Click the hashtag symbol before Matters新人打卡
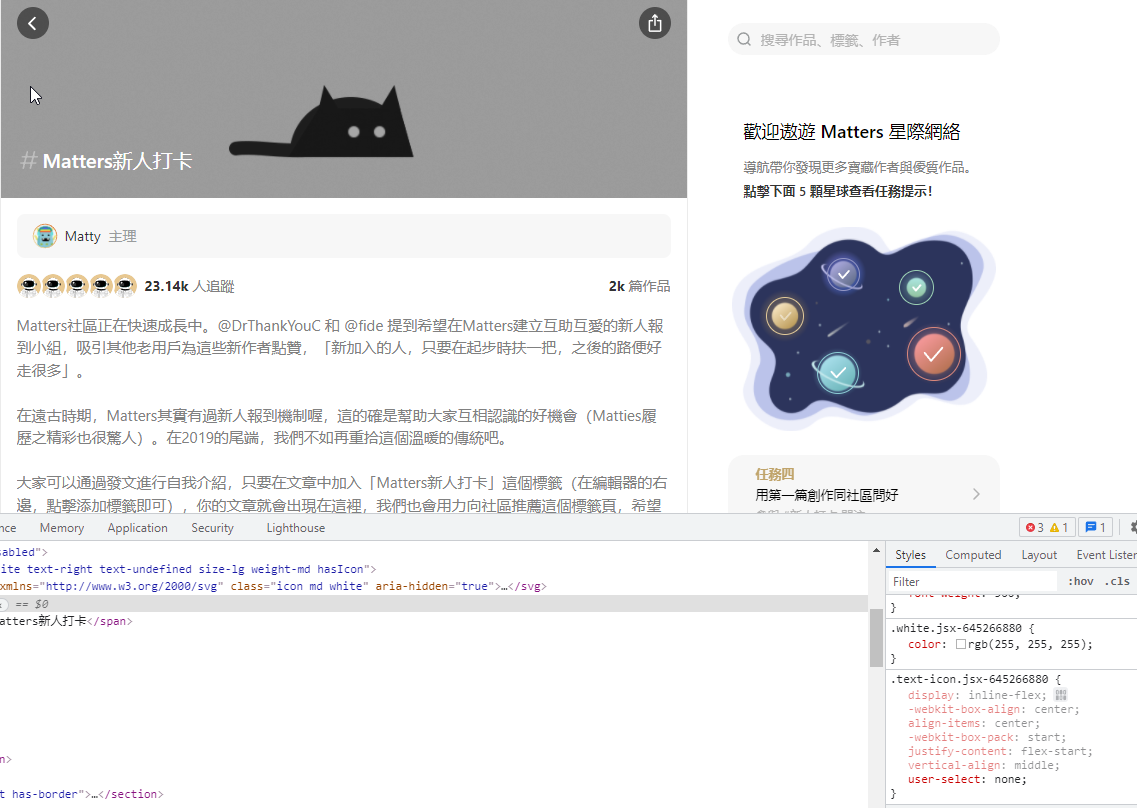Image resolution: width=1137 pixels, height=808 pixels. (x=28, y=160)
